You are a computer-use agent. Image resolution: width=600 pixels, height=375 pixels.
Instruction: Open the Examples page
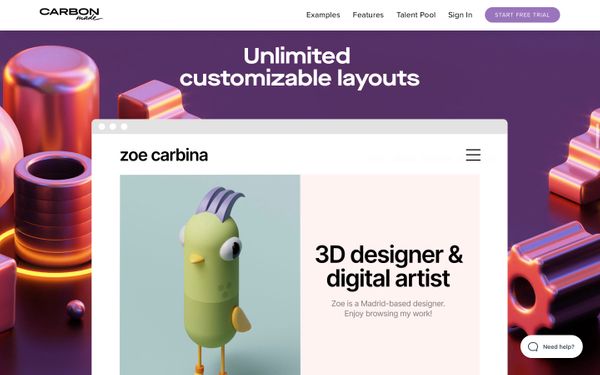click(323, 15)
